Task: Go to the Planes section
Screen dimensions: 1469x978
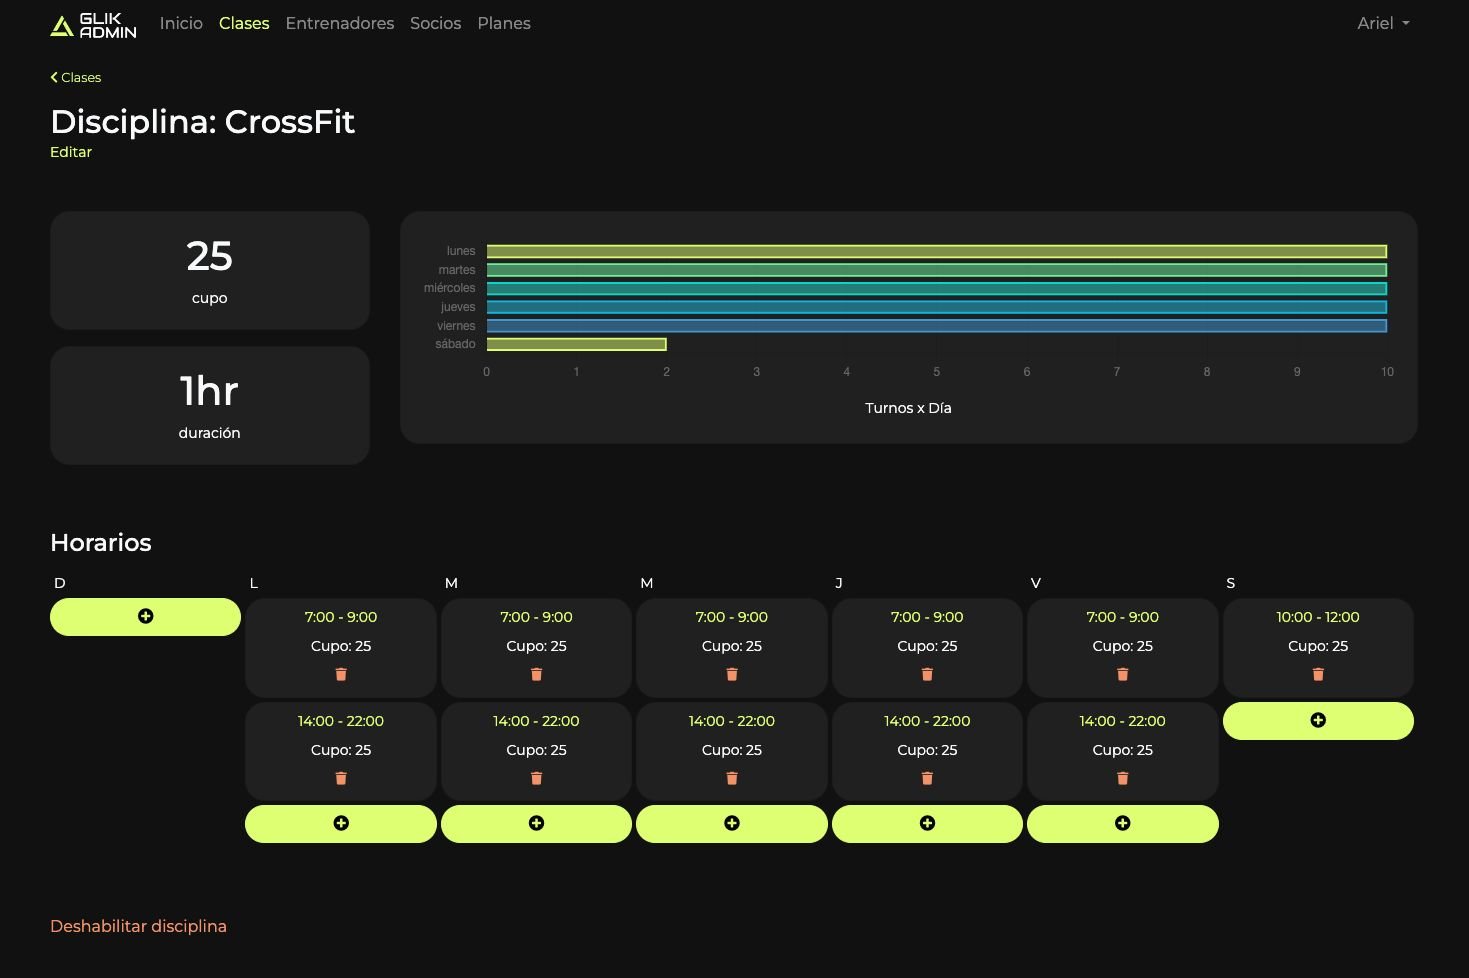Action: (504, 23)
